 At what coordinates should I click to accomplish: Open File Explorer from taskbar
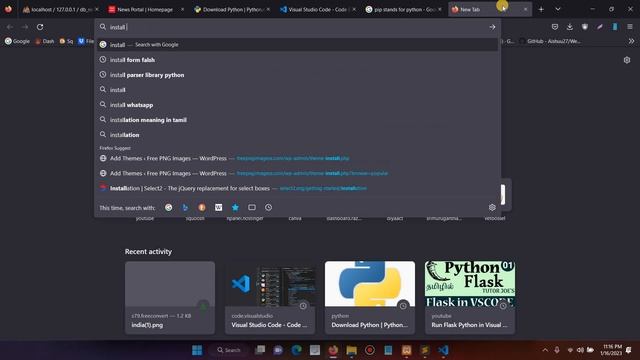point(351,350)
